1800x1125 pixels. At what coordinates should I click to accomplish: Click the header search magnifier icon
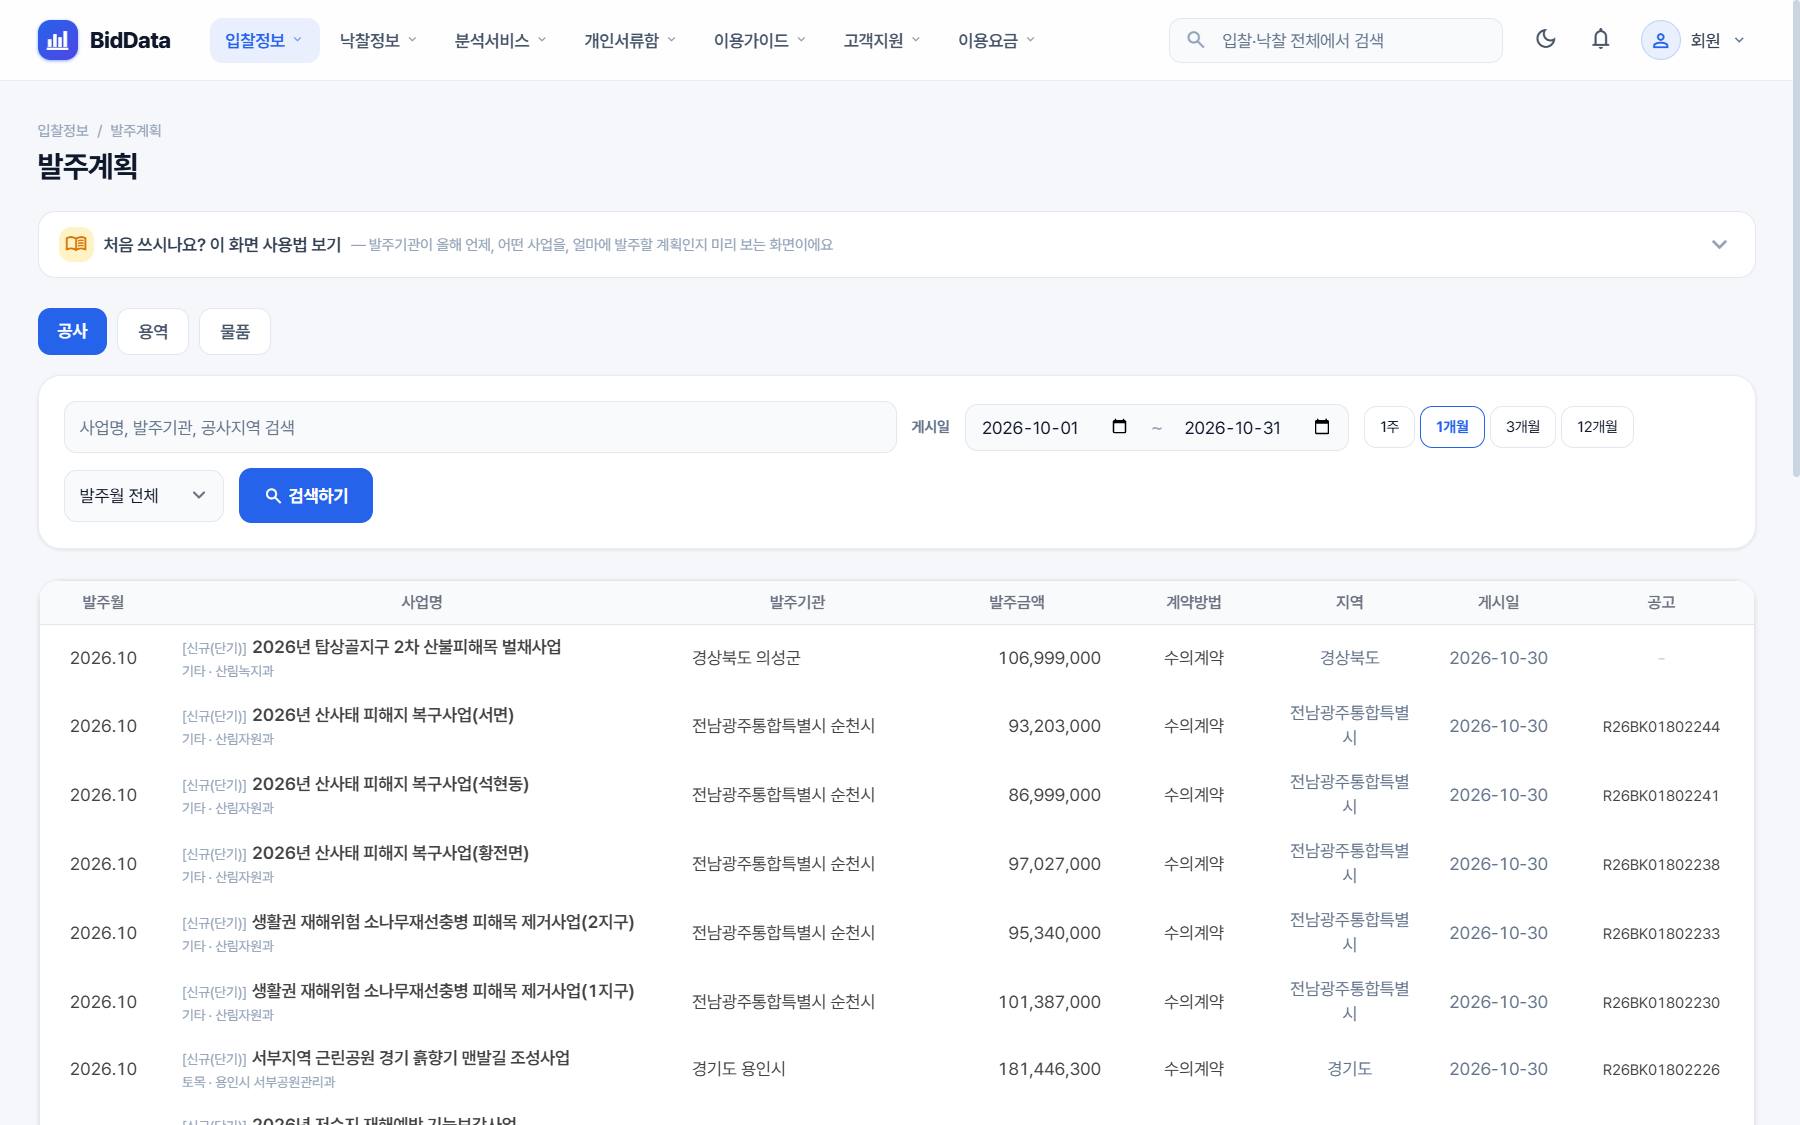1195,40
